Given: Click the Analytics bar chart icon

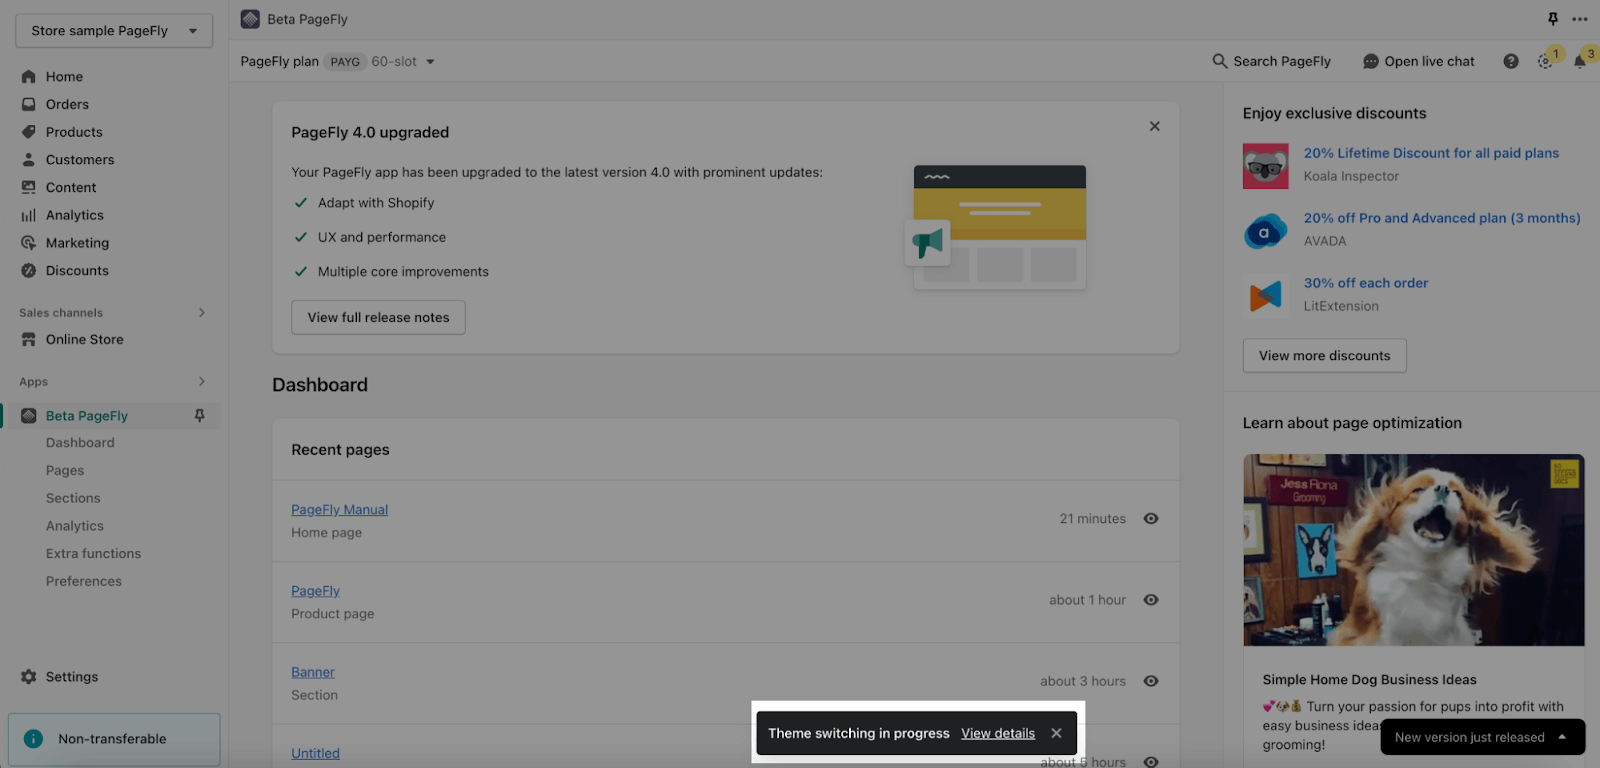Looking at the screenshot, I should [x=29, y=215].
